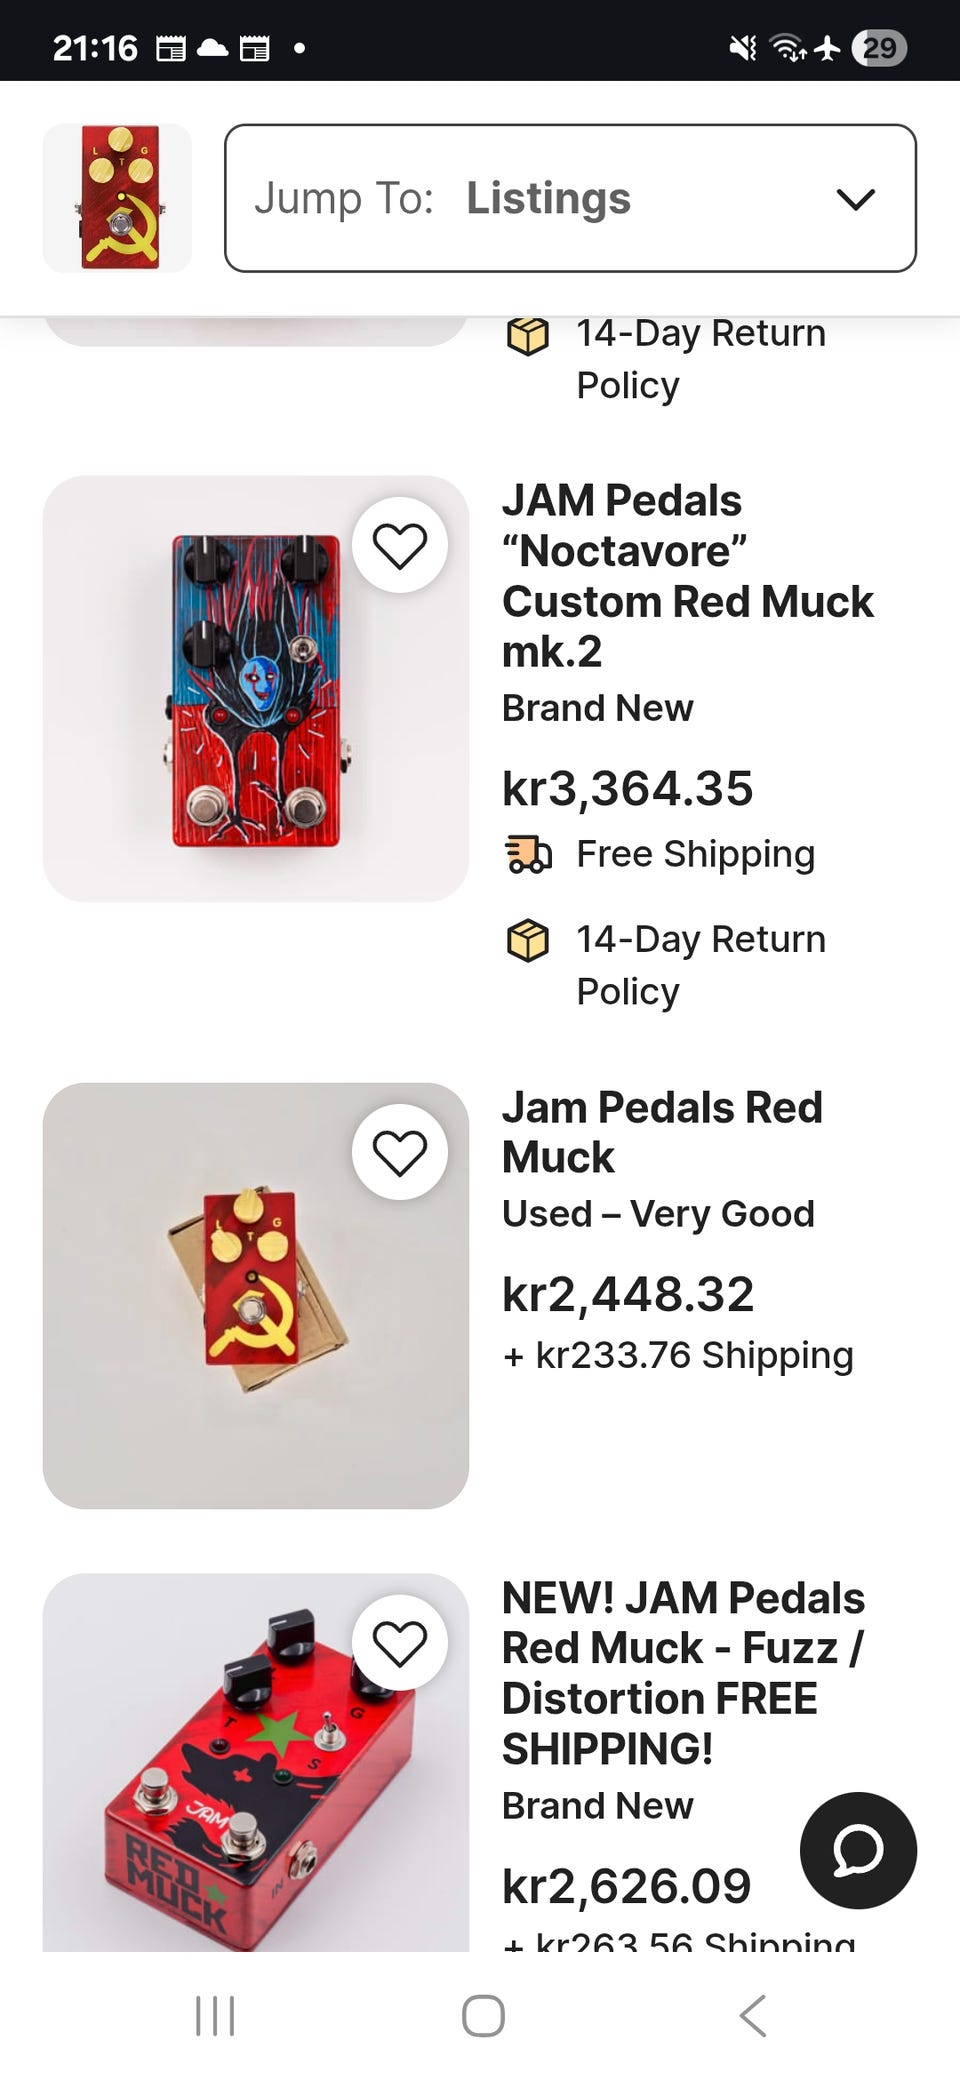Open the chat support bubble
Screen dimensions: 960x2080
pyautogui.click(x=858, y=1850)
